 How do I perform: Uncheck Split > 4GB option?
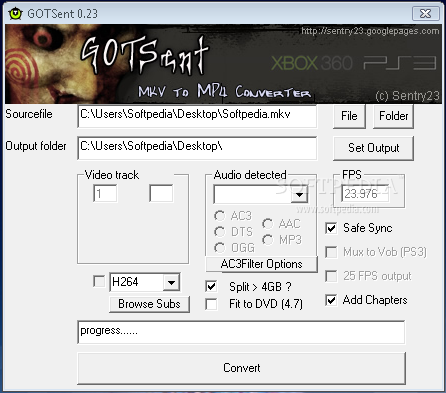(x=211, y=286)
